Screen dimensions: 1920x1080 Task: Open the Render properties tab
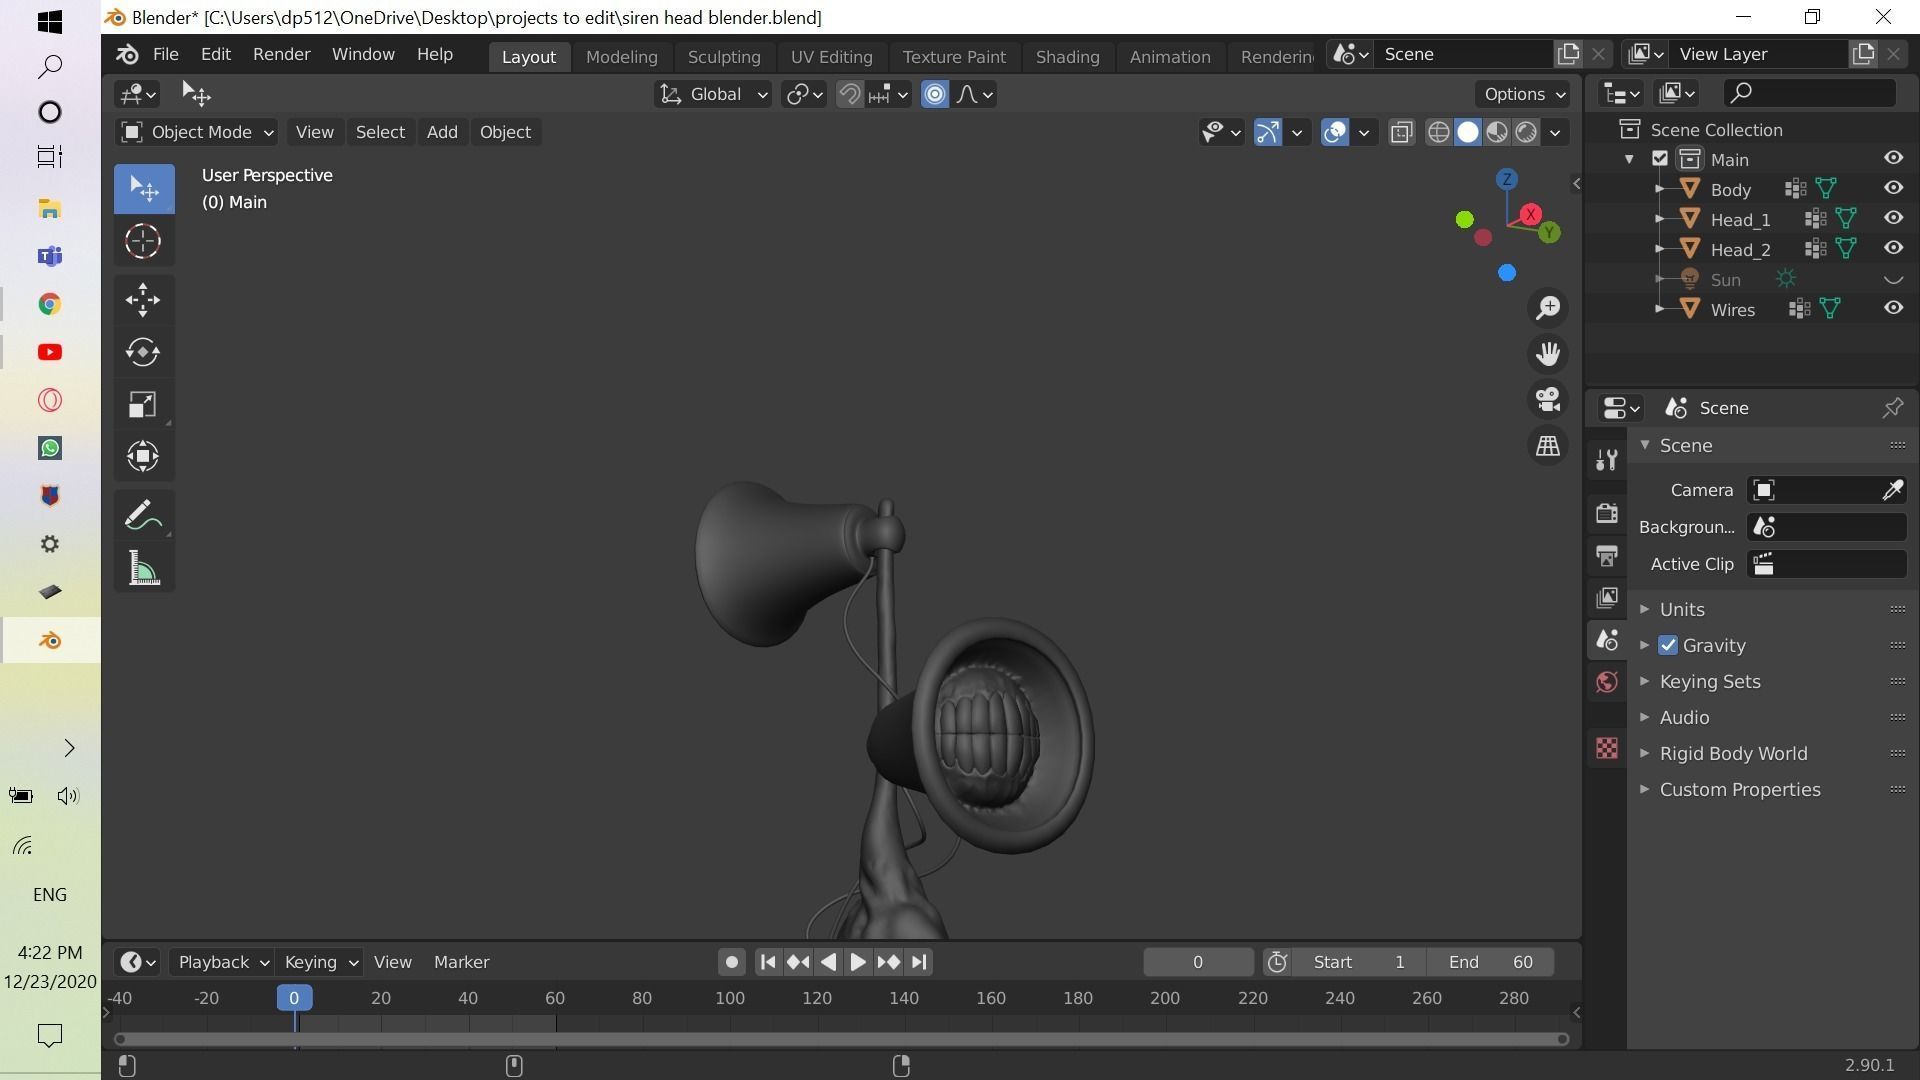[1607, 513]
